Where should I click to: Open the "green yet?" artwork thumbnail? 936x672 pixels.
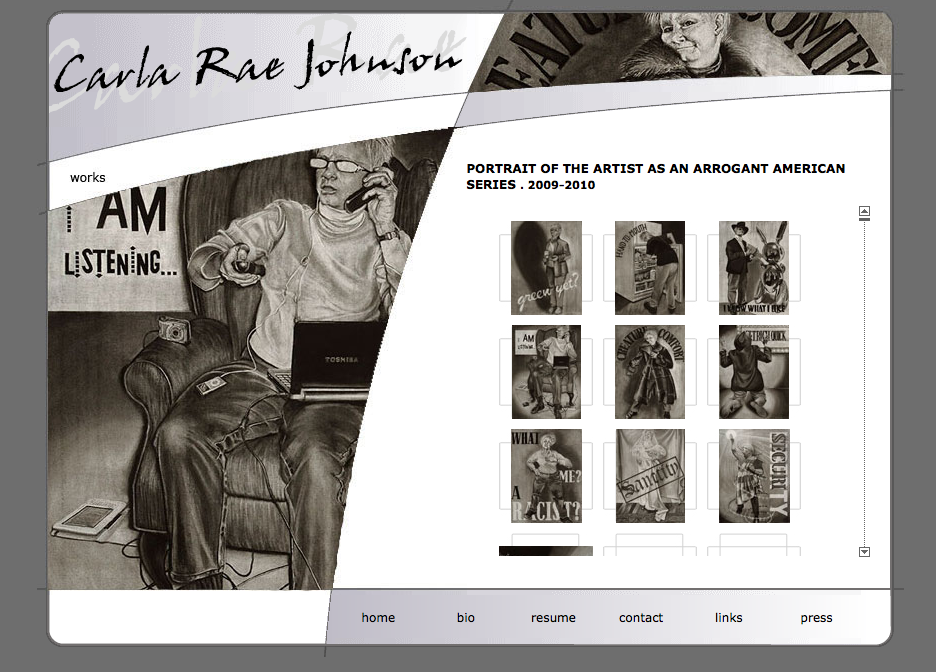tap(546, 268)
